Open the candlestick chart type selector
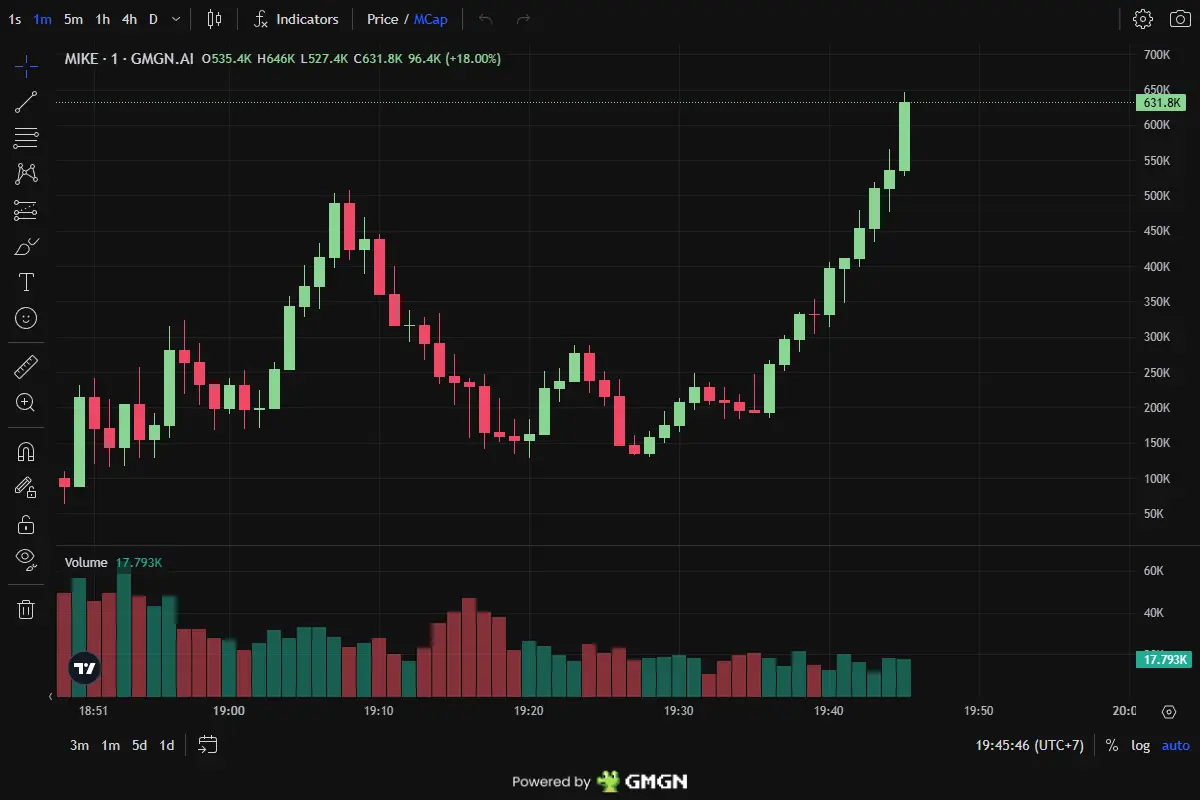Image resolution: width=1200 pixels, height=800 pixels. (x=214, y=19)
